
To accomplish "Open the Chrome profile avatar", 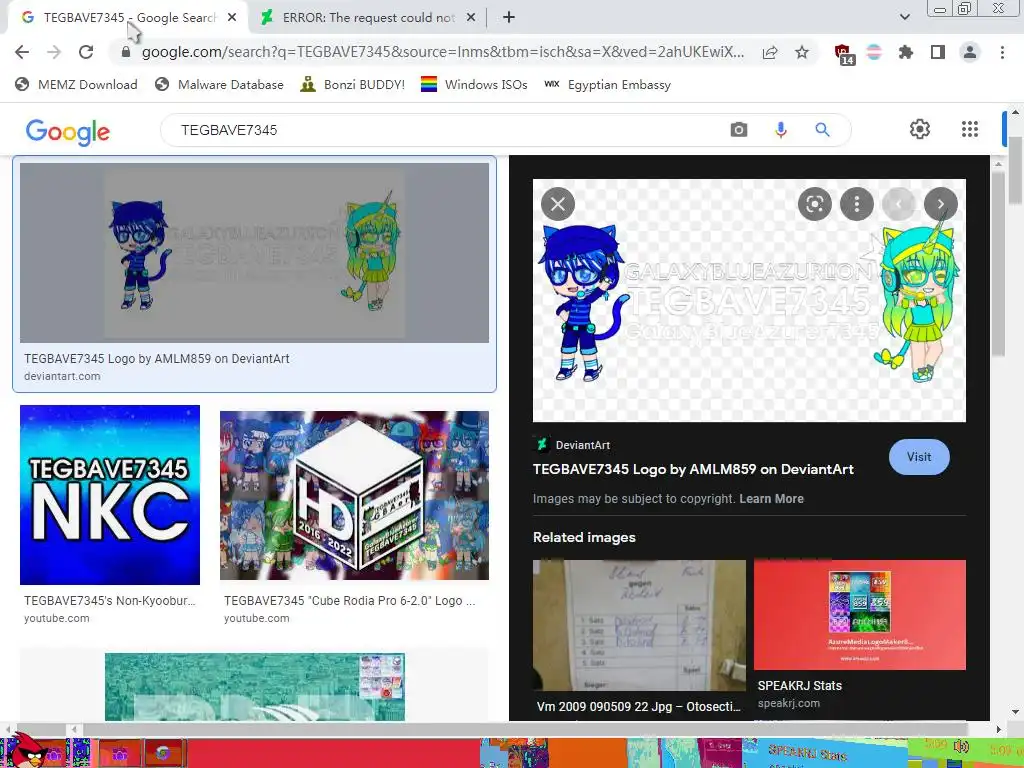I will pyautogui.click(x=970, y=52).
